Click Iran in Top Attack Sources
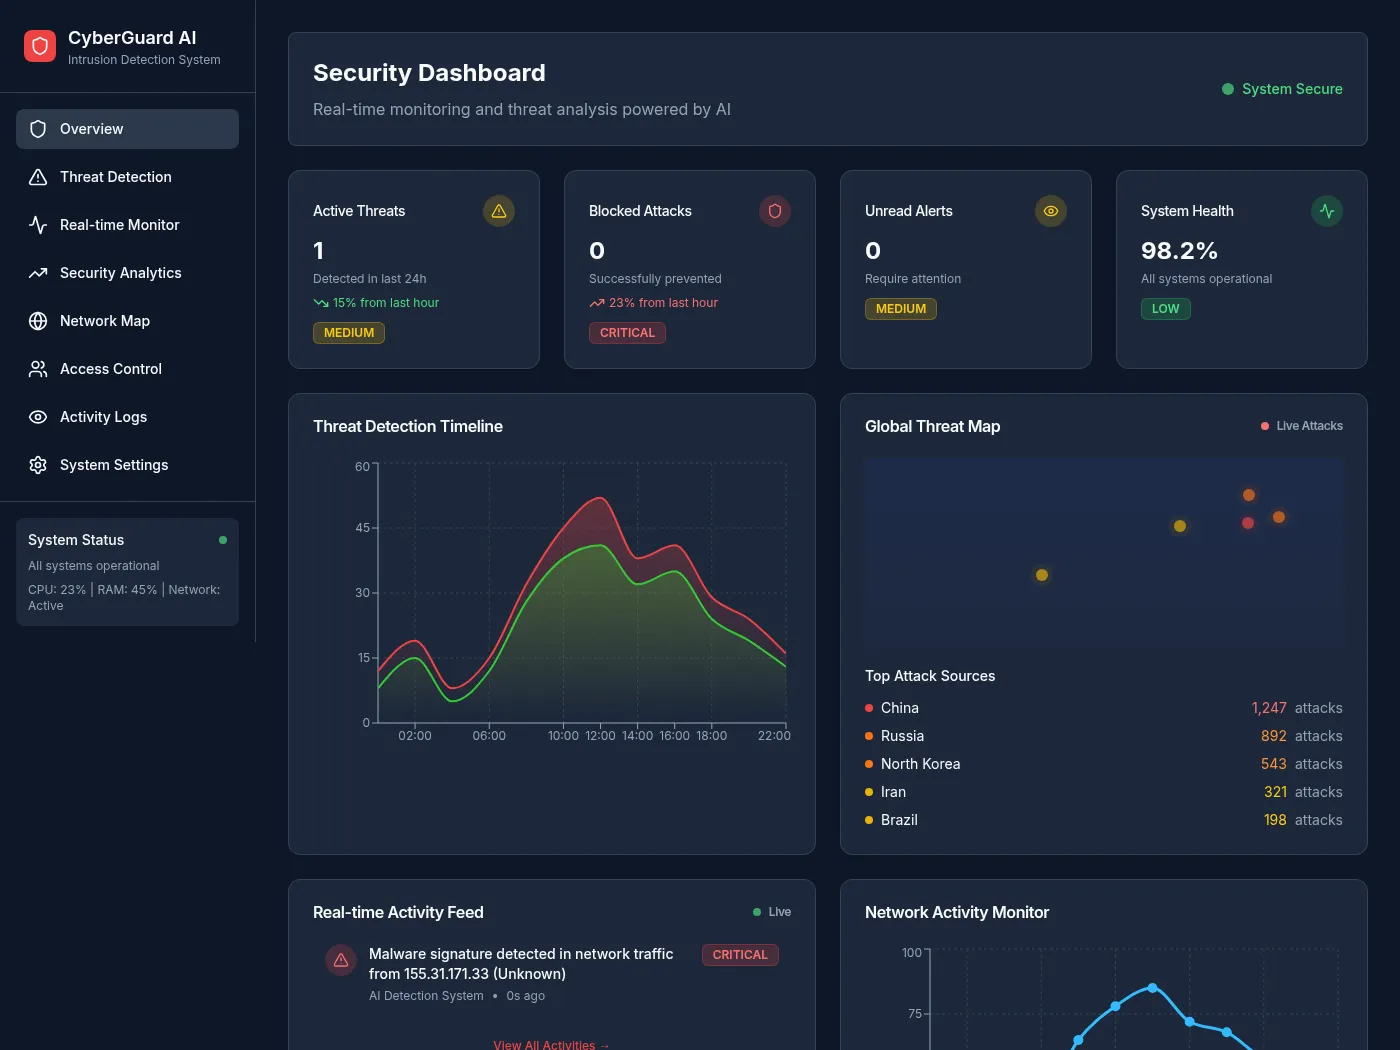The width and height of the screenshot is (1400, 1050). tap(1104, 792)
